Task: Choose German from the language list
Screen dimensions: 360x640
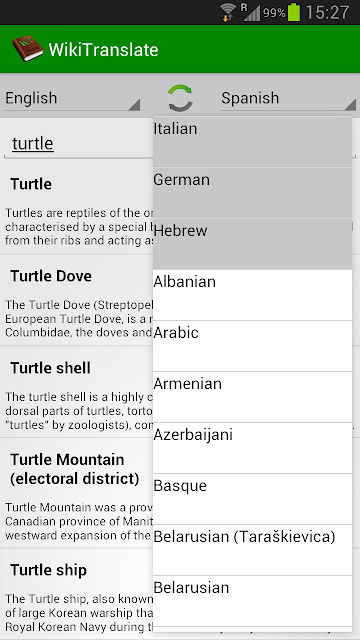Action: pyautogui.click(x=252, y=193)
